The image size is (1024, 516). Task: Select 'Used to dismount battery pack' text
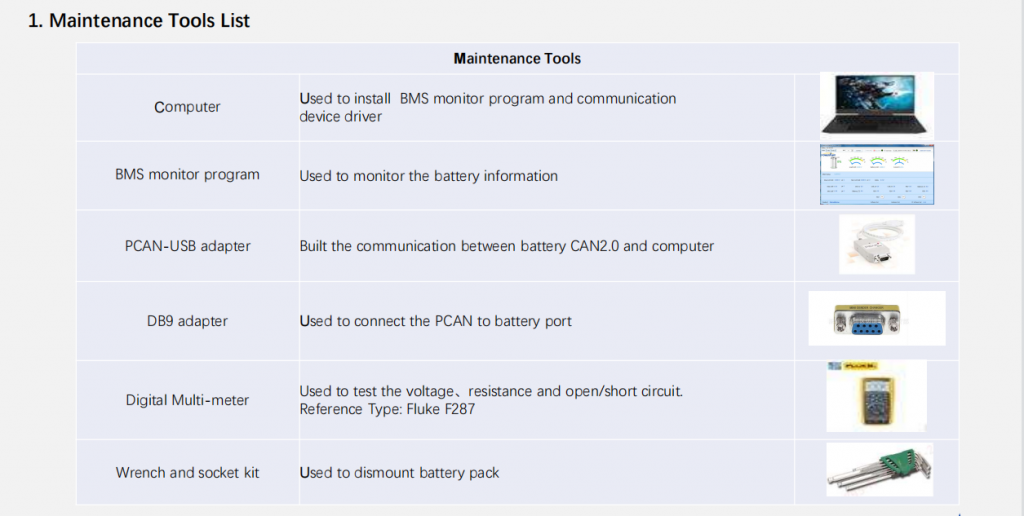click(x=399, y=473)
